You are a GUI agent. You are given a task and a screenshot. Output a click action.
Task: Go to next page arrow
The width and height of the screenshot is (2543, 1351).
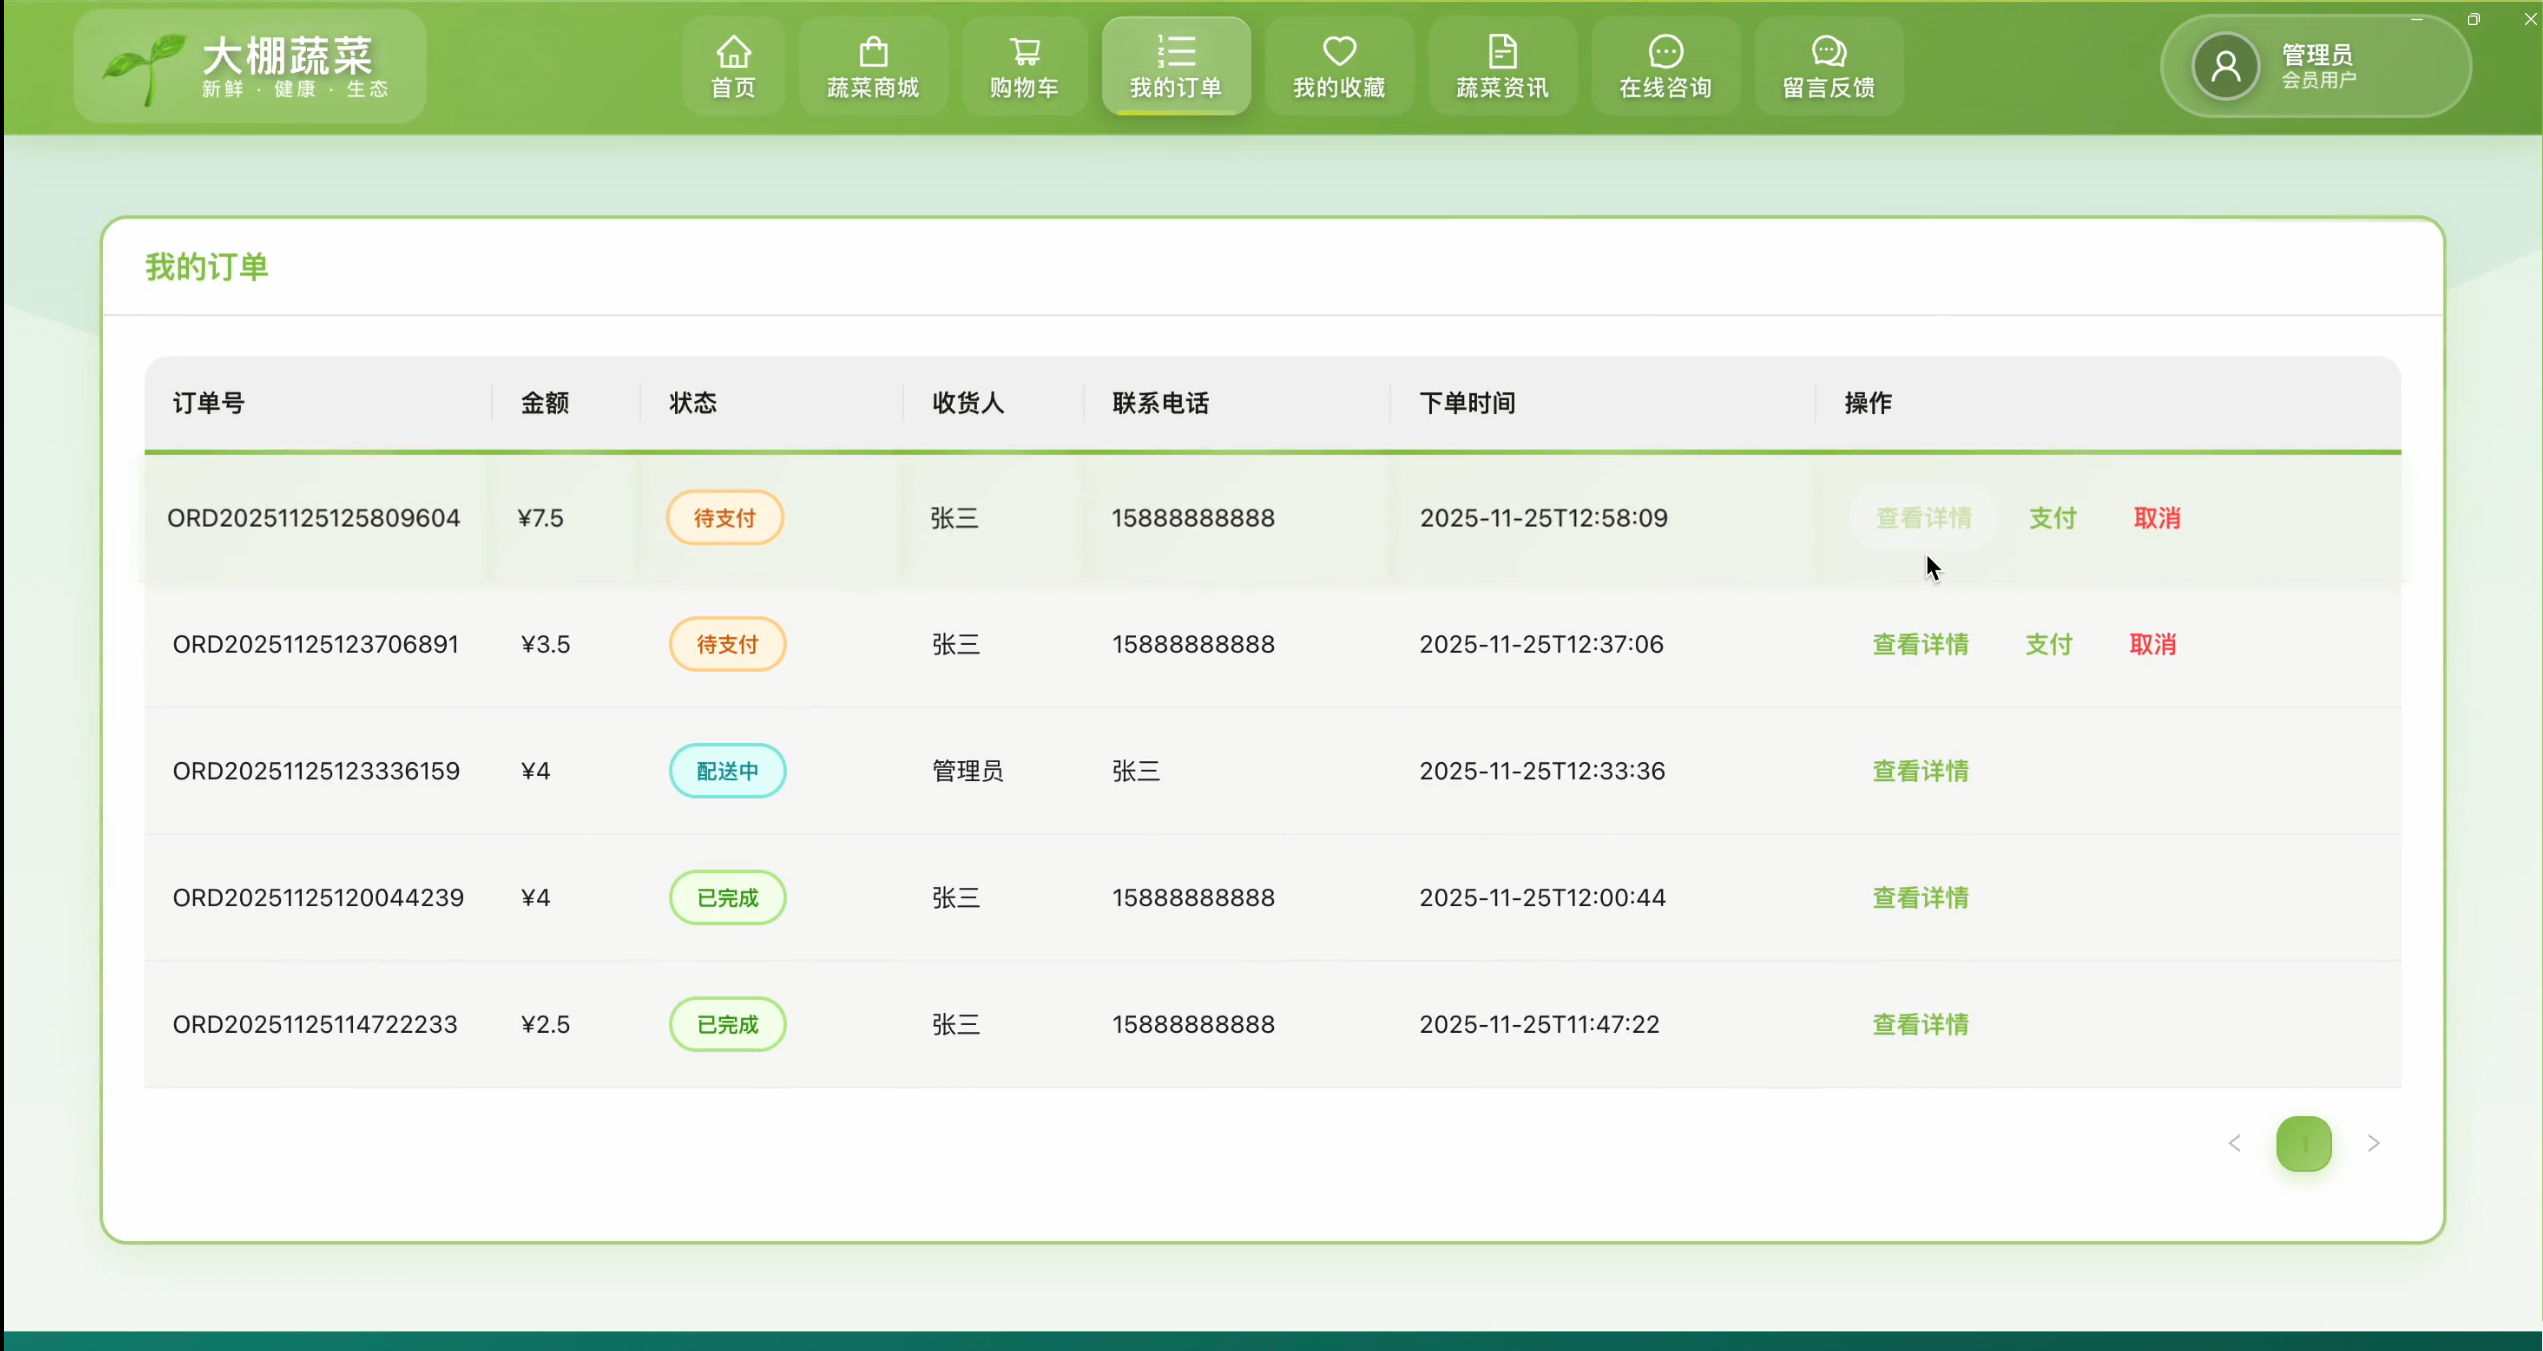(2373, 1143)
